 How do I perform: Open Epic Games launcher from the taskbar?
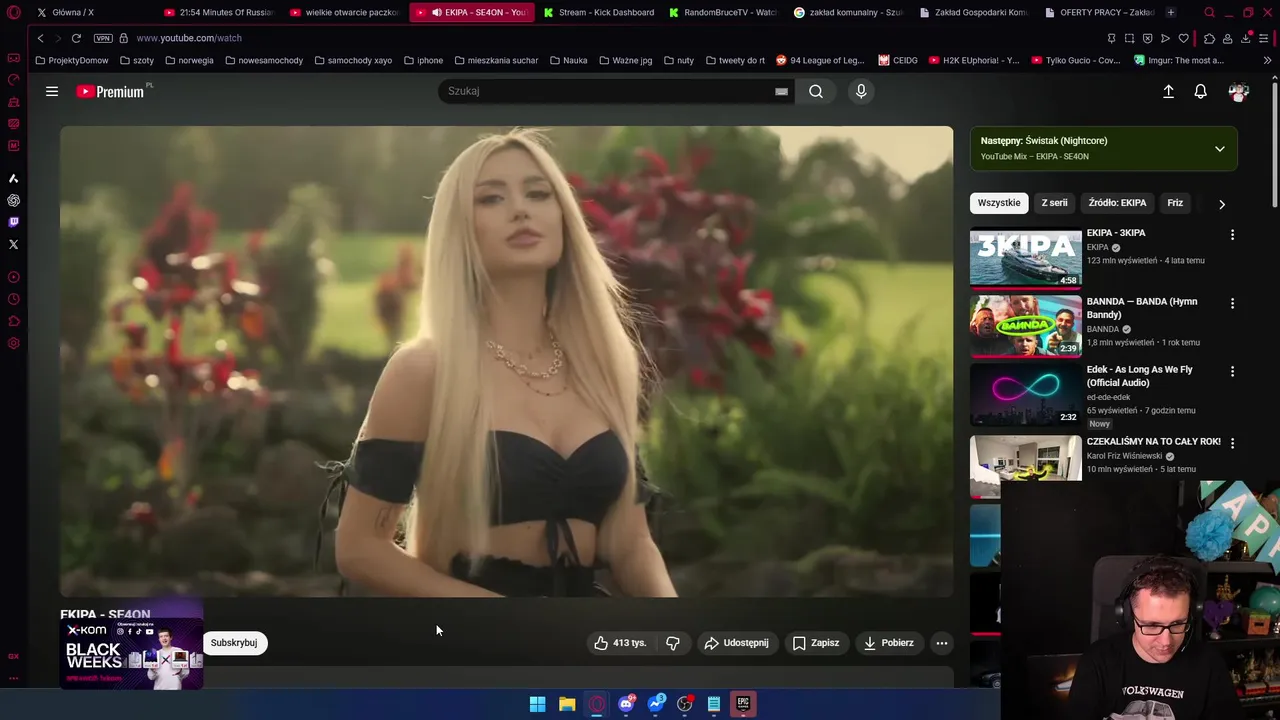click(x=743, y=704)
